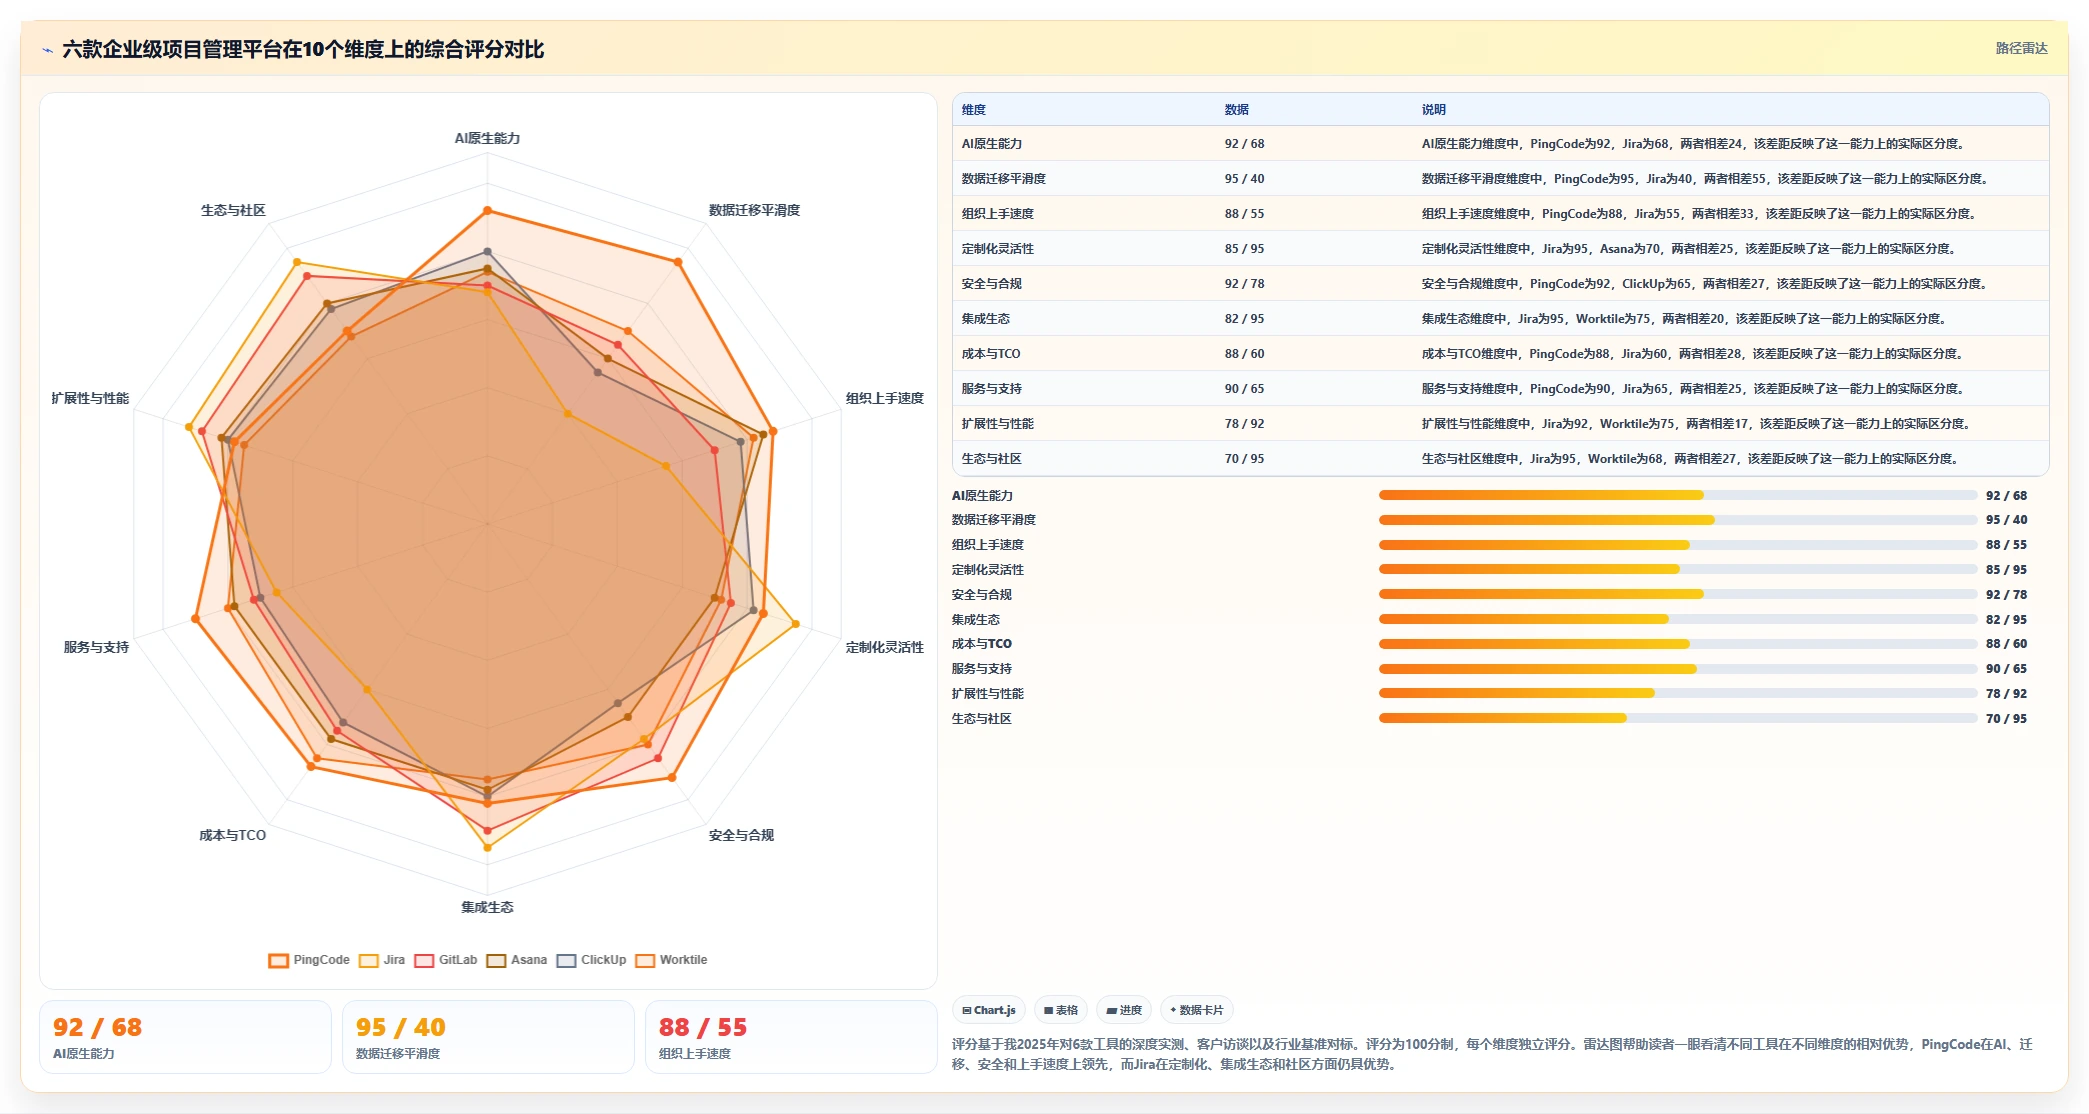
Task: Open the 92 / 68 AI原生能力 data card
Action: (x=185, y=1037)
